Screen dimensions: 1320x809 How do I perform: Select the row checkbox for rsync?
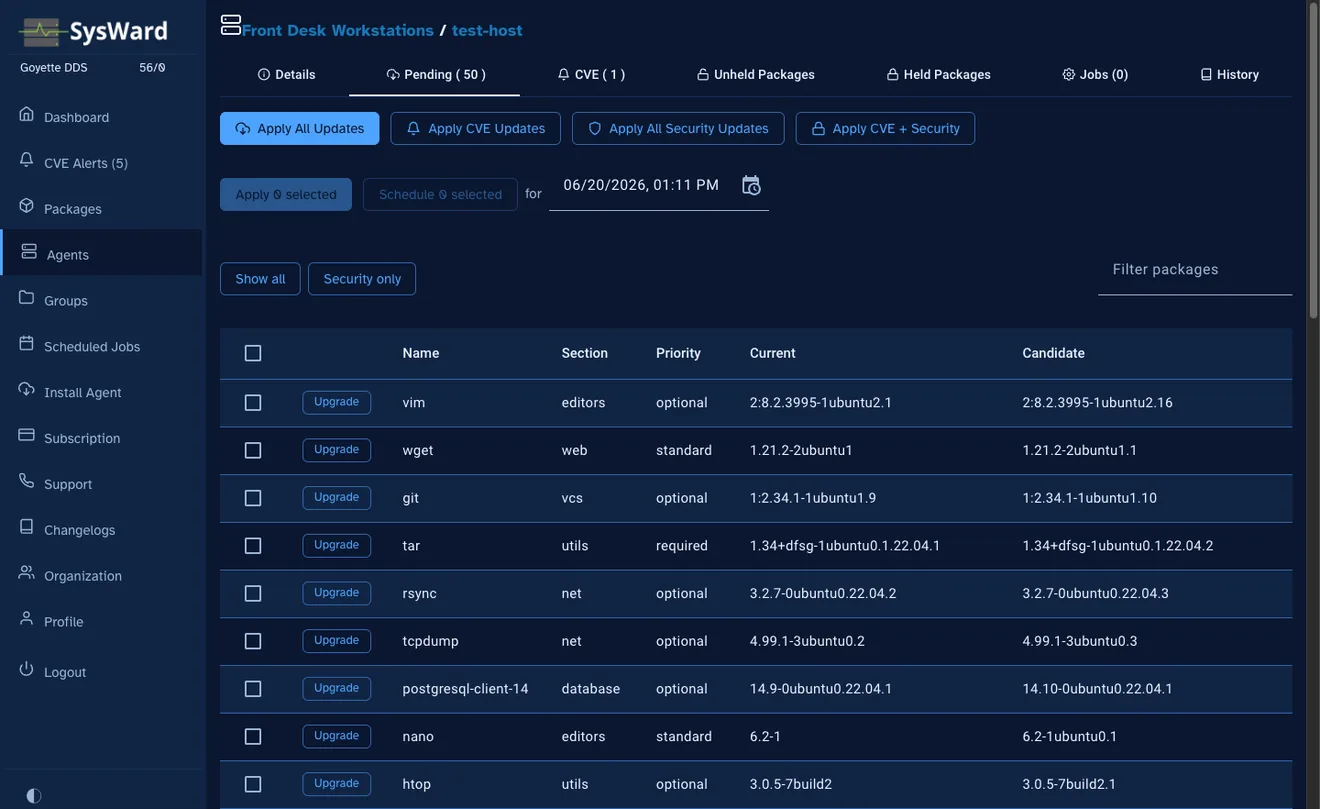(253, 594)
